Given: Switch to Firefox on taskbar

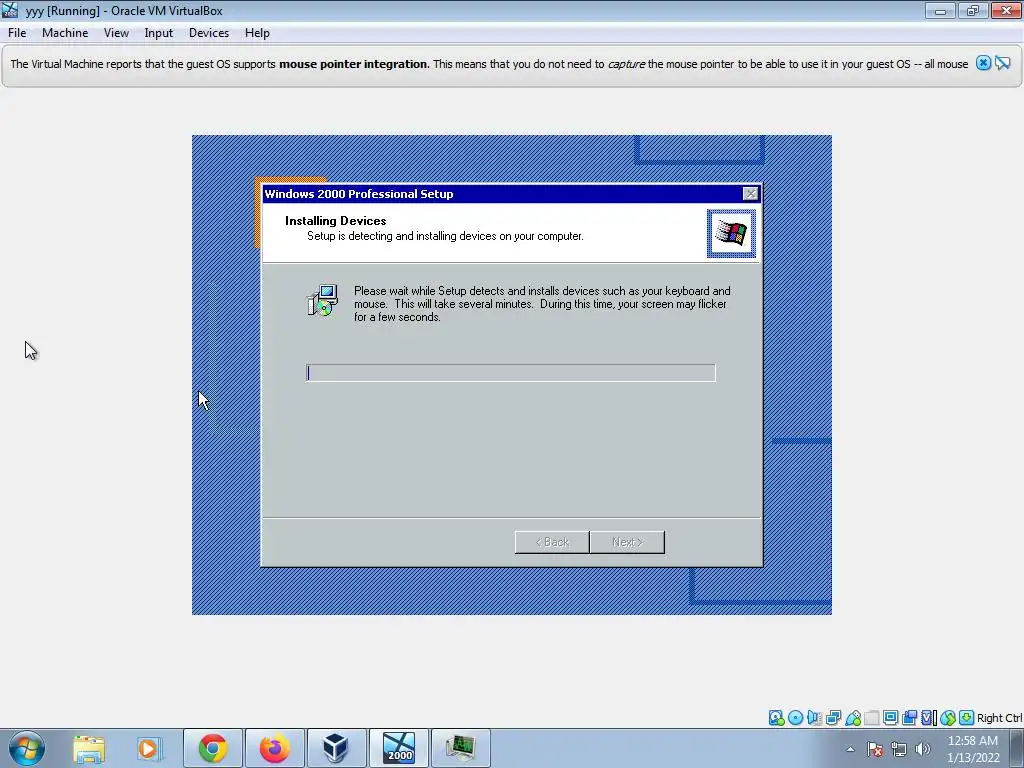Looking at the screenshot, I should tap(274, 748).
